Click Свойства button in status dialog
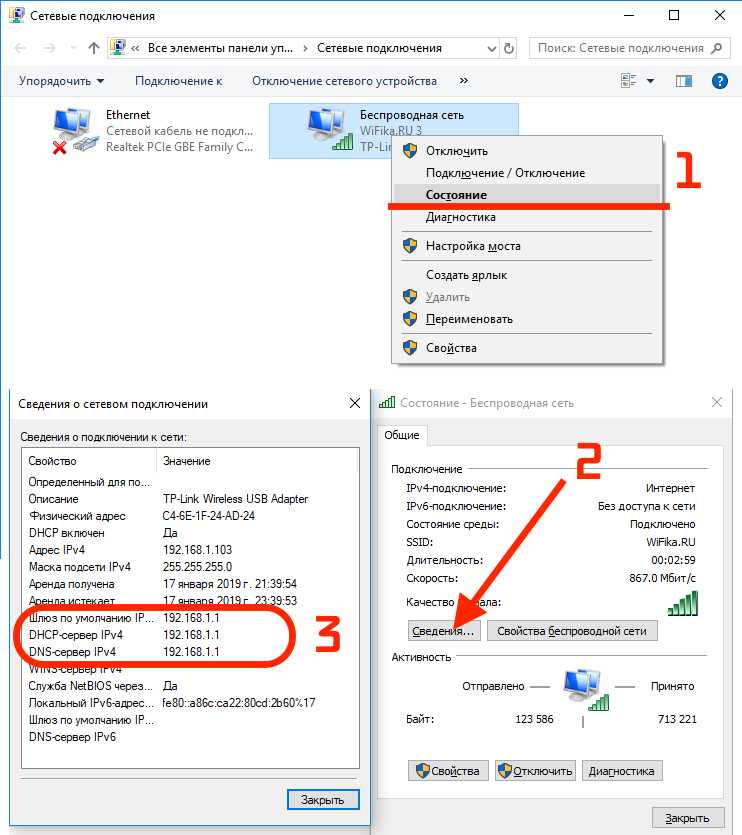The height and width of the screenshot is (835, 742). (x=448, y=771)
